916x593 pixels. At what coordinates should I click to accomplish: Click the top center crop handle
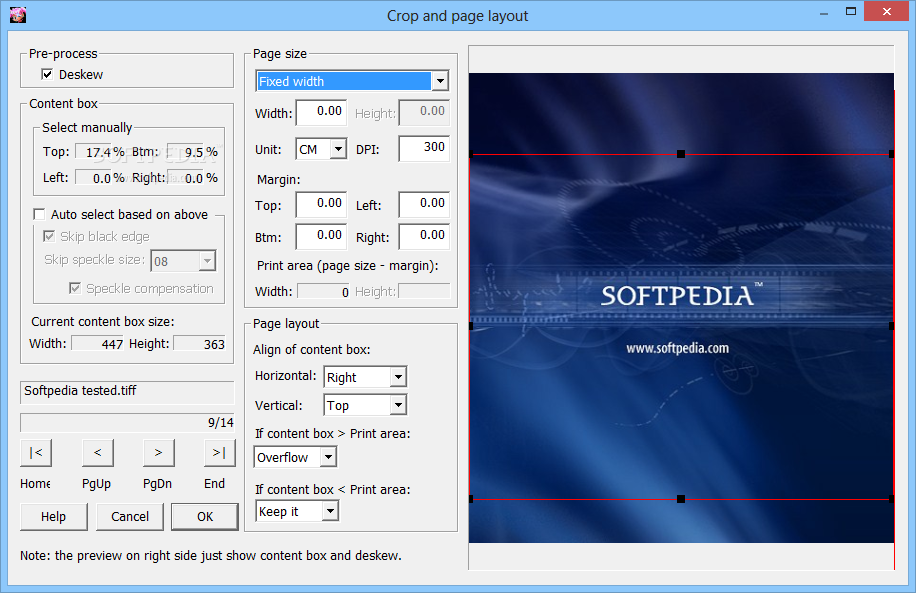click(681, 154)
